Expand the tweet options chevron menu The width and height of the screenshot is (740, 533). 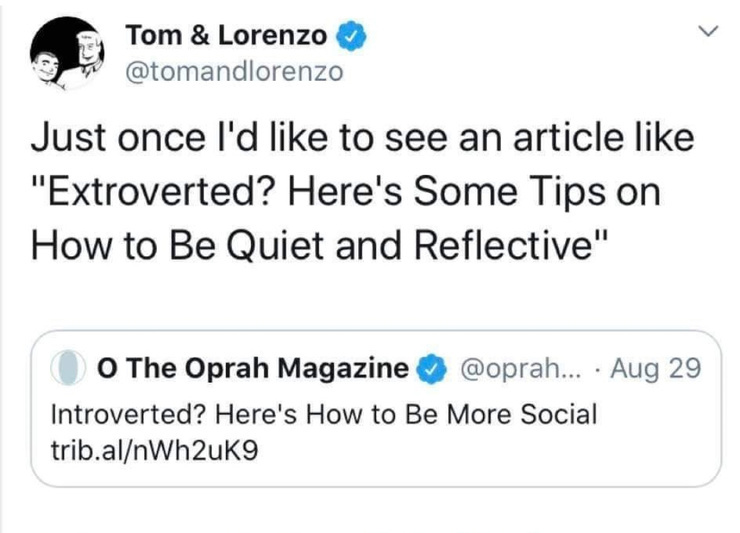(708, 33)
